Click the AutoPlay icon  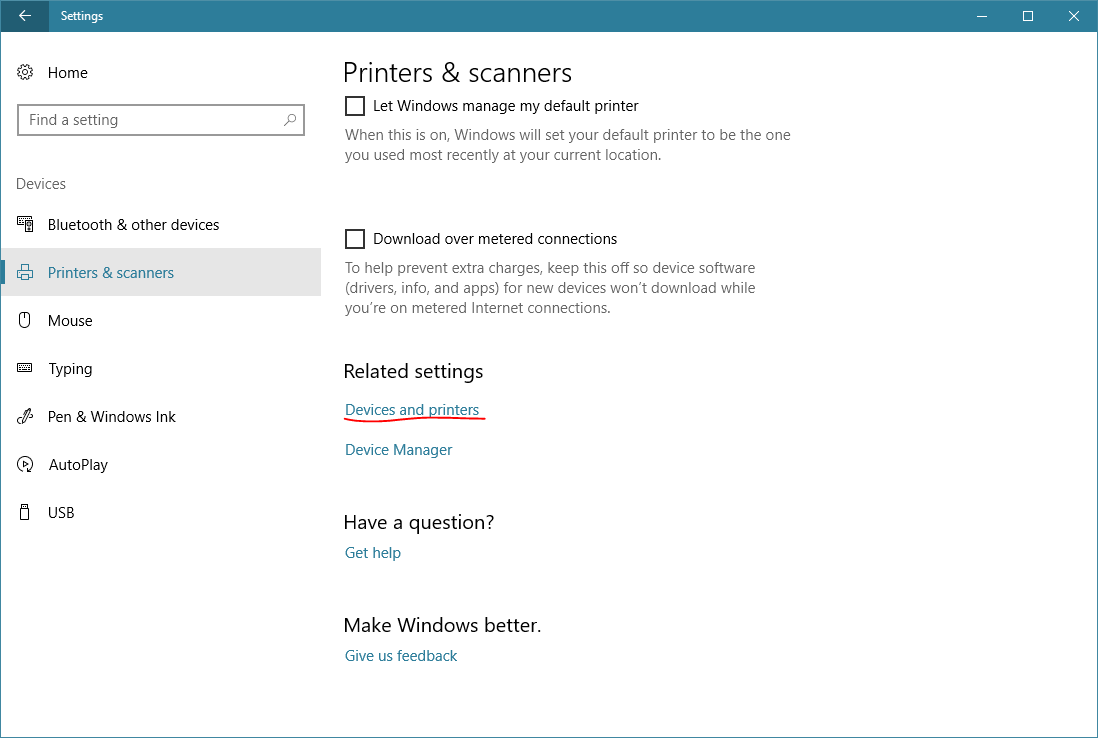point(25,464)
